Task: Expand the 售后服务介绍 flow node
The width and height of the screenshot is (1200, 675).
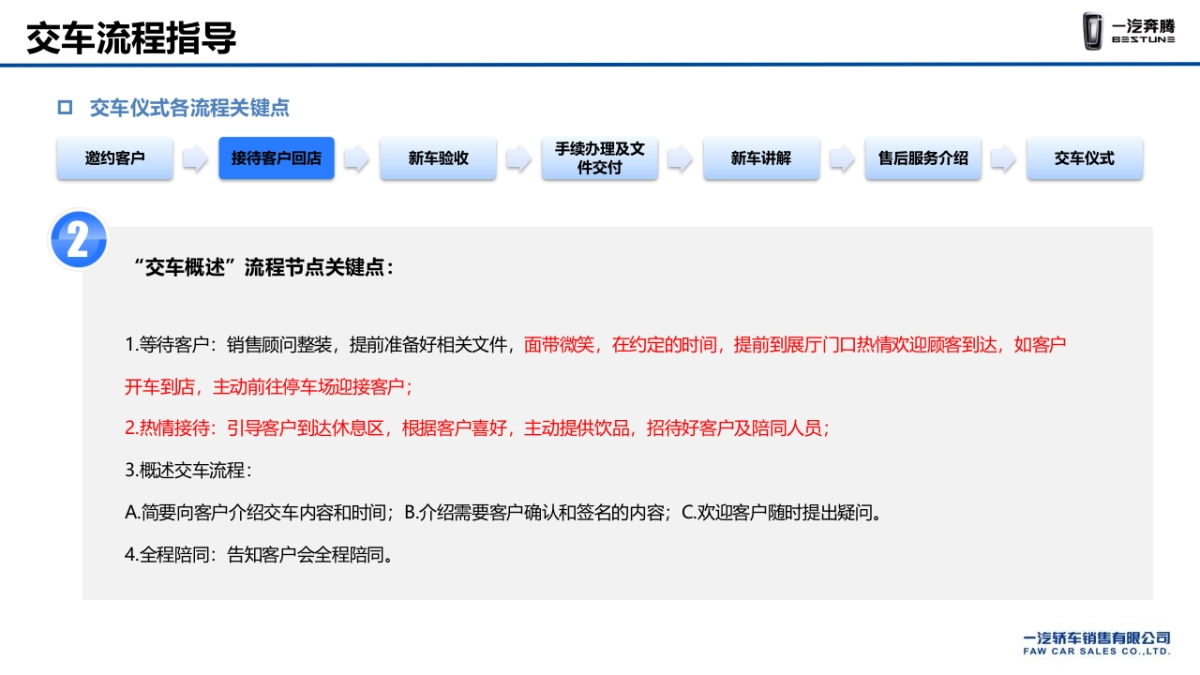Action: 923,159
